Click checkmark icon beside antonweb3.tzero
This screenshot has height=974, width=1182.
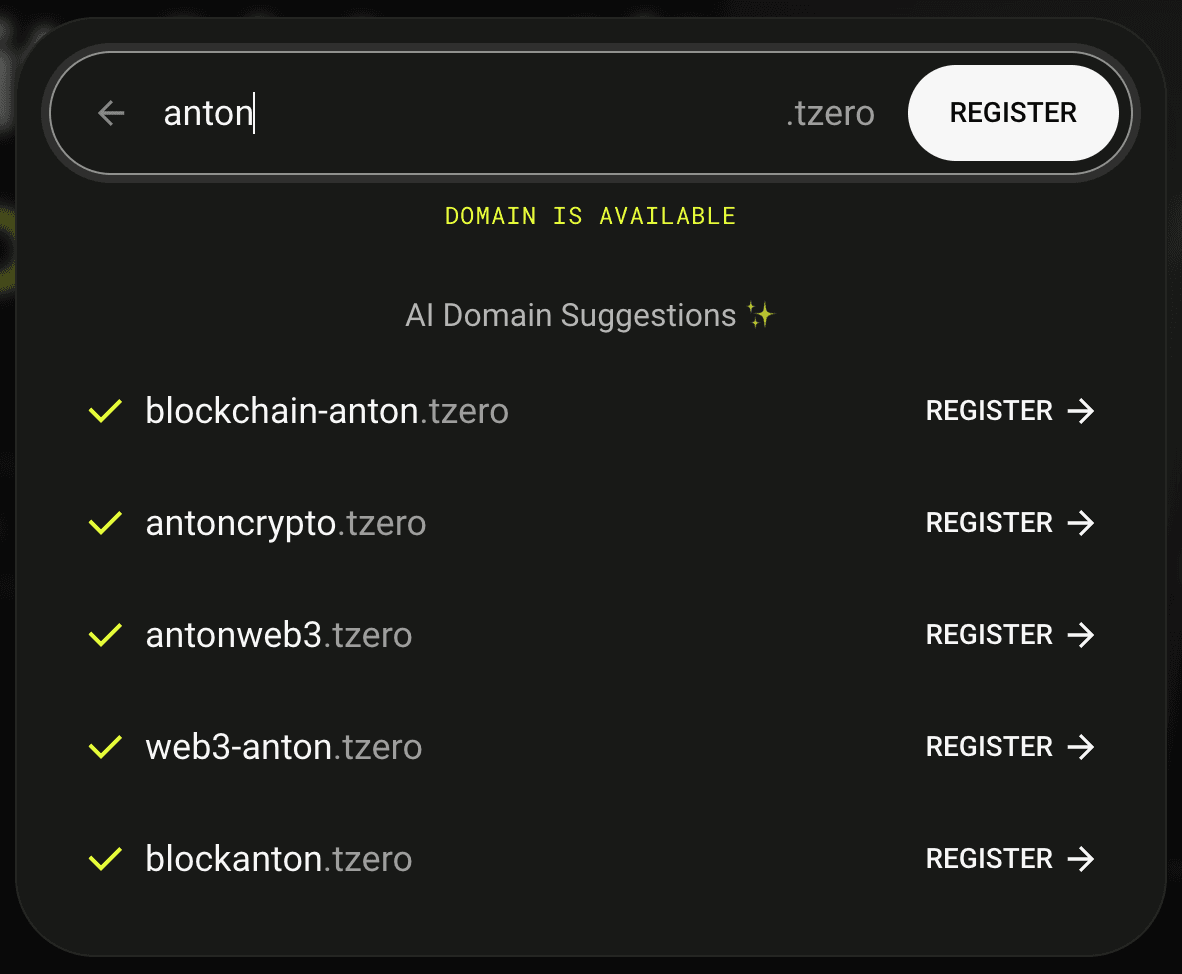click(x=106, y=635)
